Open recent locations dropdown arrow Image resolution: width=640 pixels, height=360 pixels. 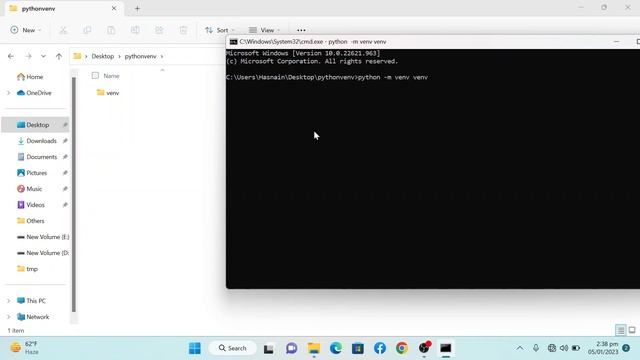click(x=43, y=56)
